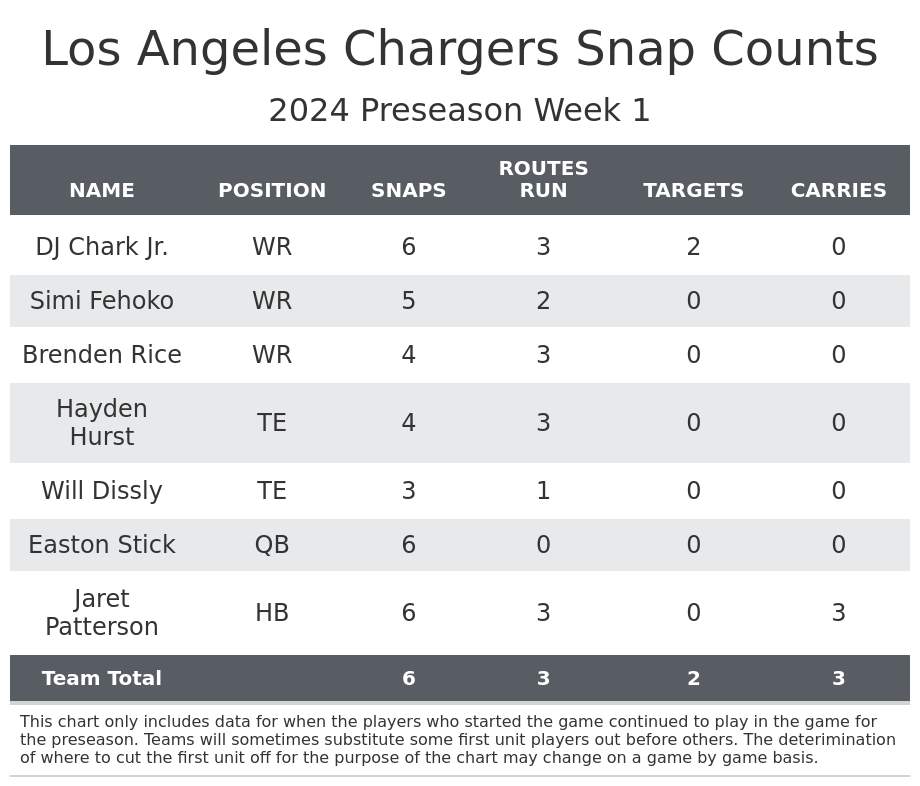Click the Hayden Hurst player name
The width and height of the screenshot is (920, 786).
pyautogui.click(x=102, y=423)
